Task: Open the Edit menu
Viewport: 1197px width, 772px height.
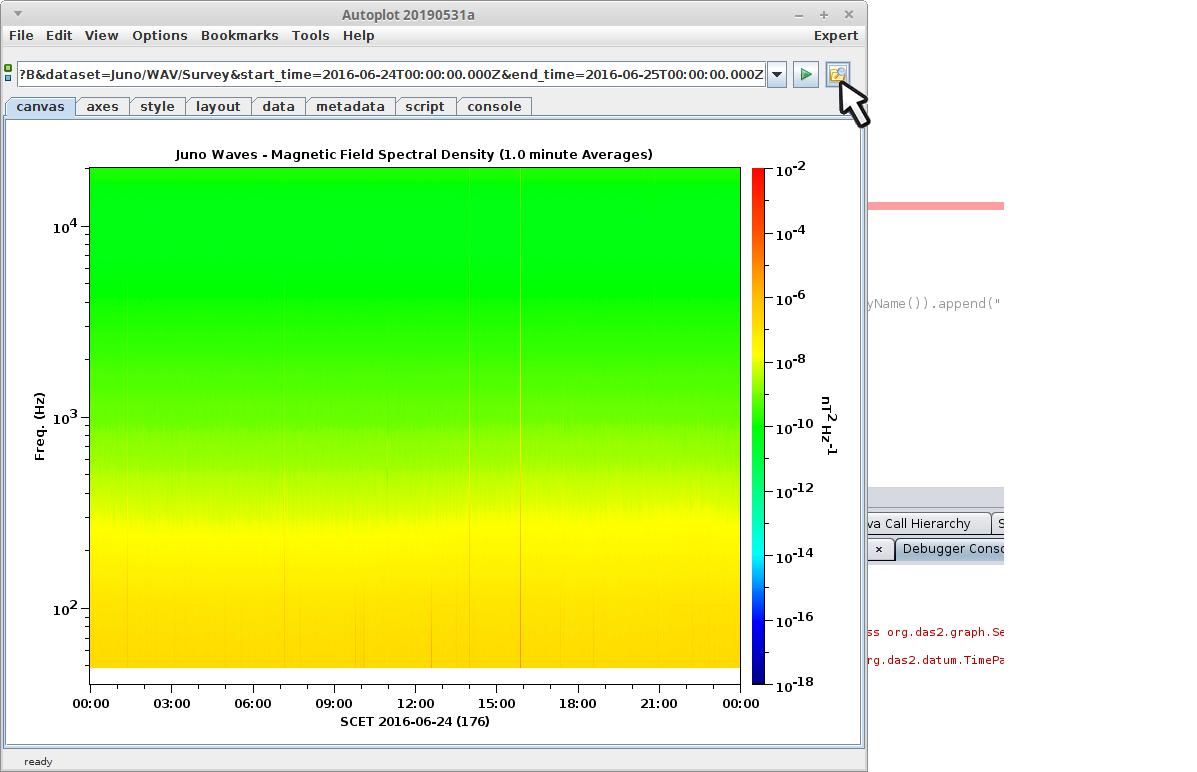Action: (59, 35)
